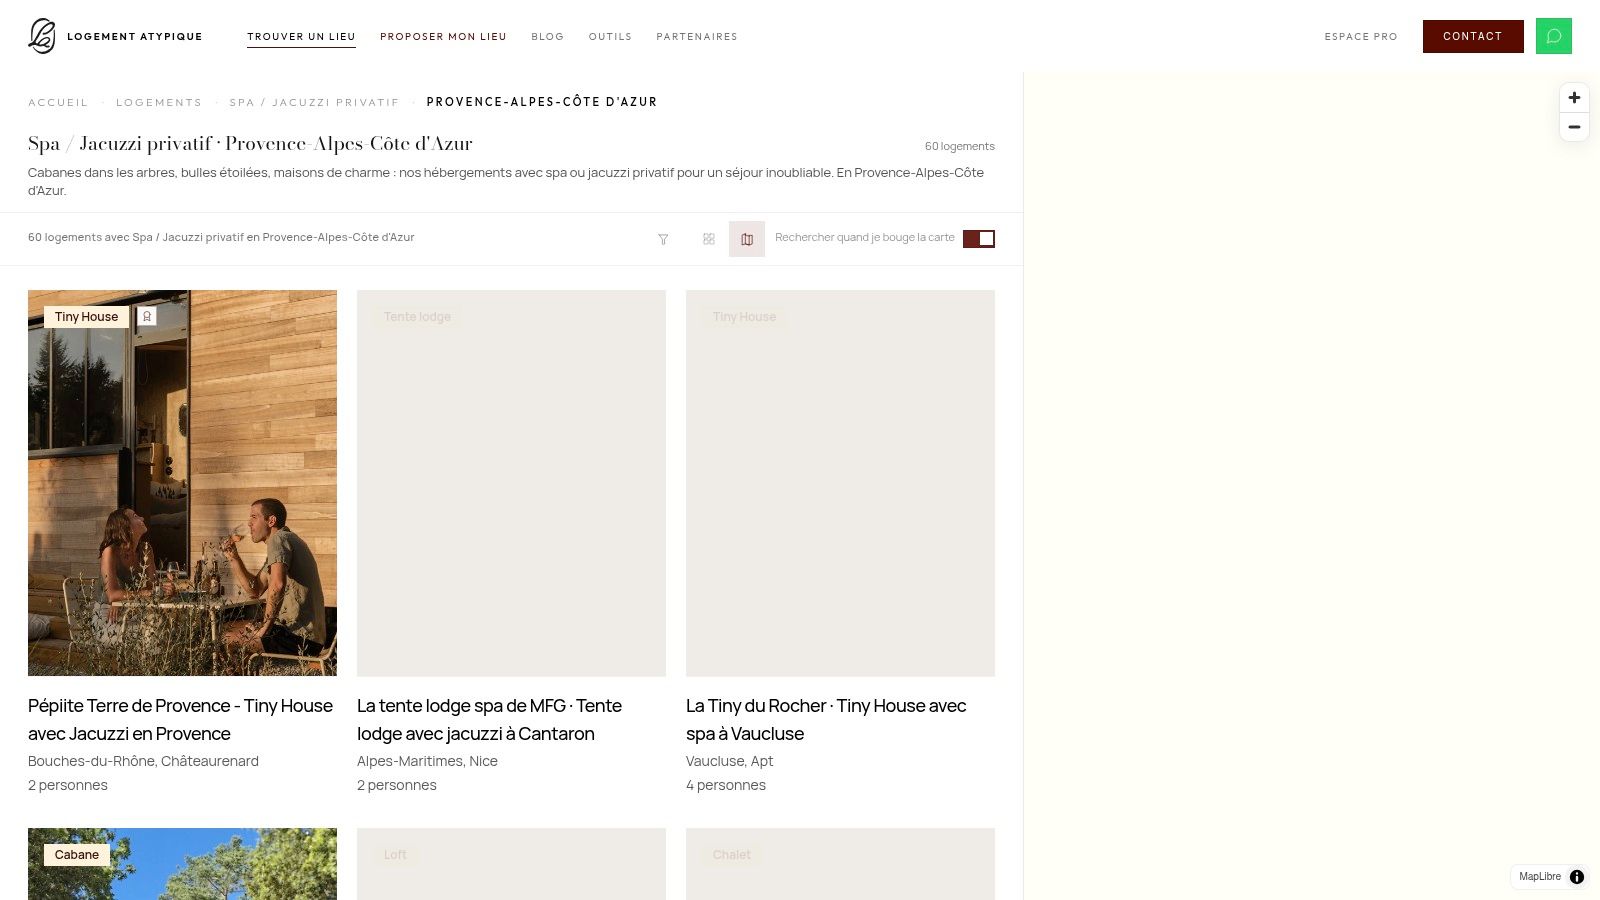Click the Chalet tag on the listing card
1600x900 pixels.
(x=732, y=855)
